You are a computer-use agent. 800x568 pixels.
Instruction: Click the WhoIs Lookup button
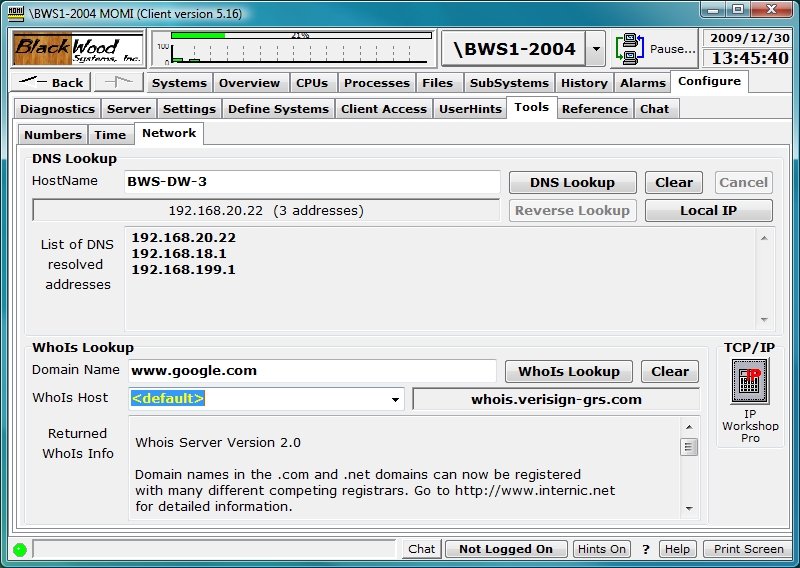(568, 371)
